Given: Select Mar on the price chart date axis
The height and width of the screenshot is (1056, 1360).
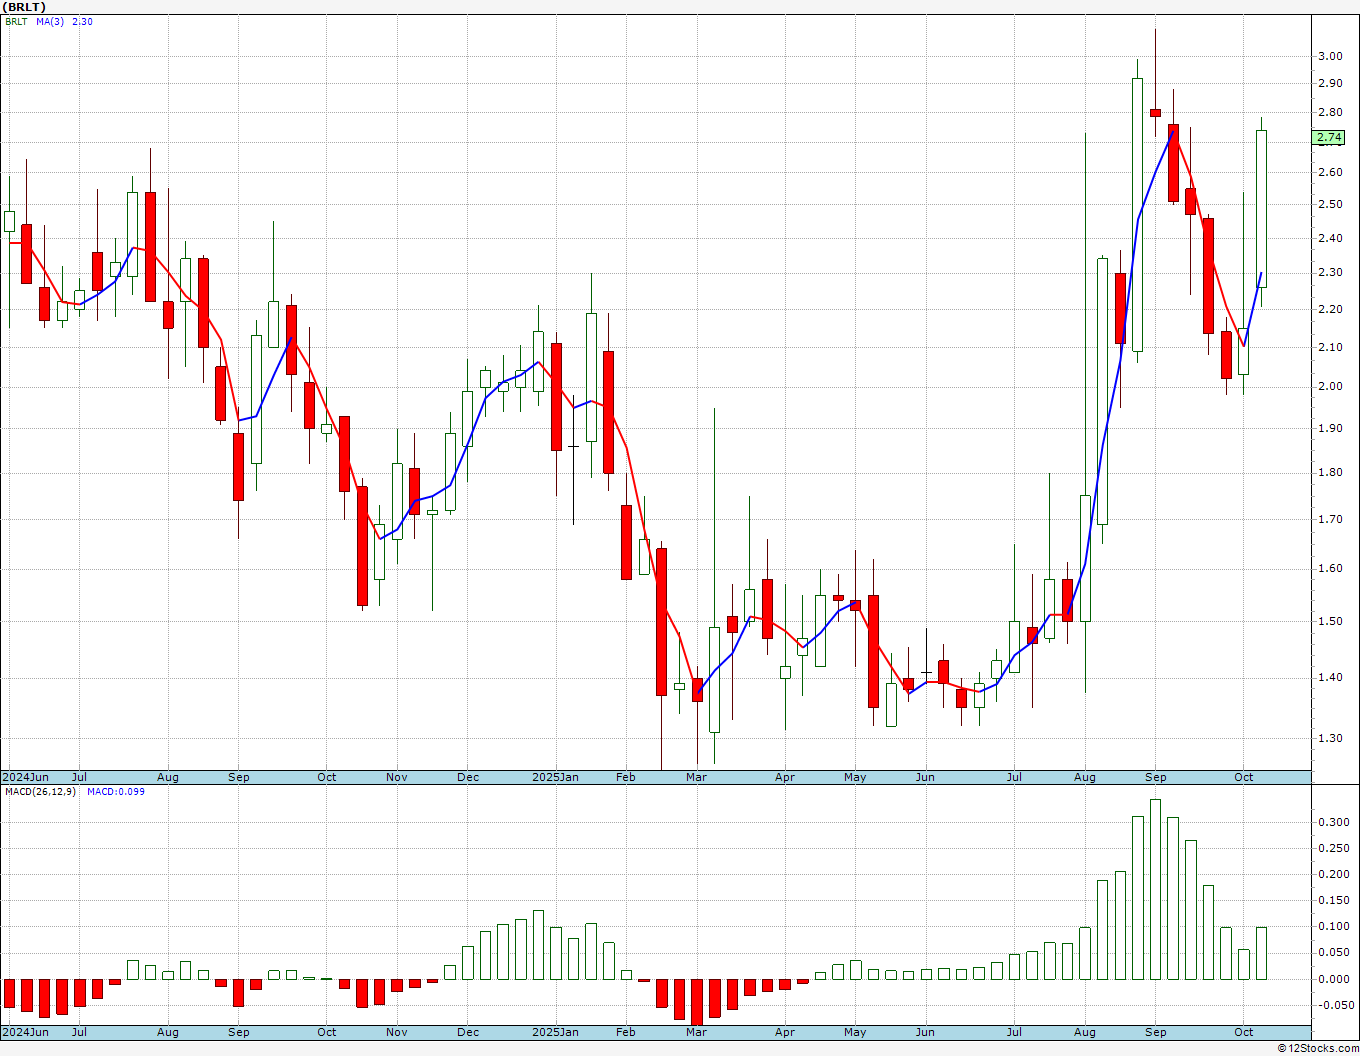Looking at the screenshot, I should coord(696,777).
